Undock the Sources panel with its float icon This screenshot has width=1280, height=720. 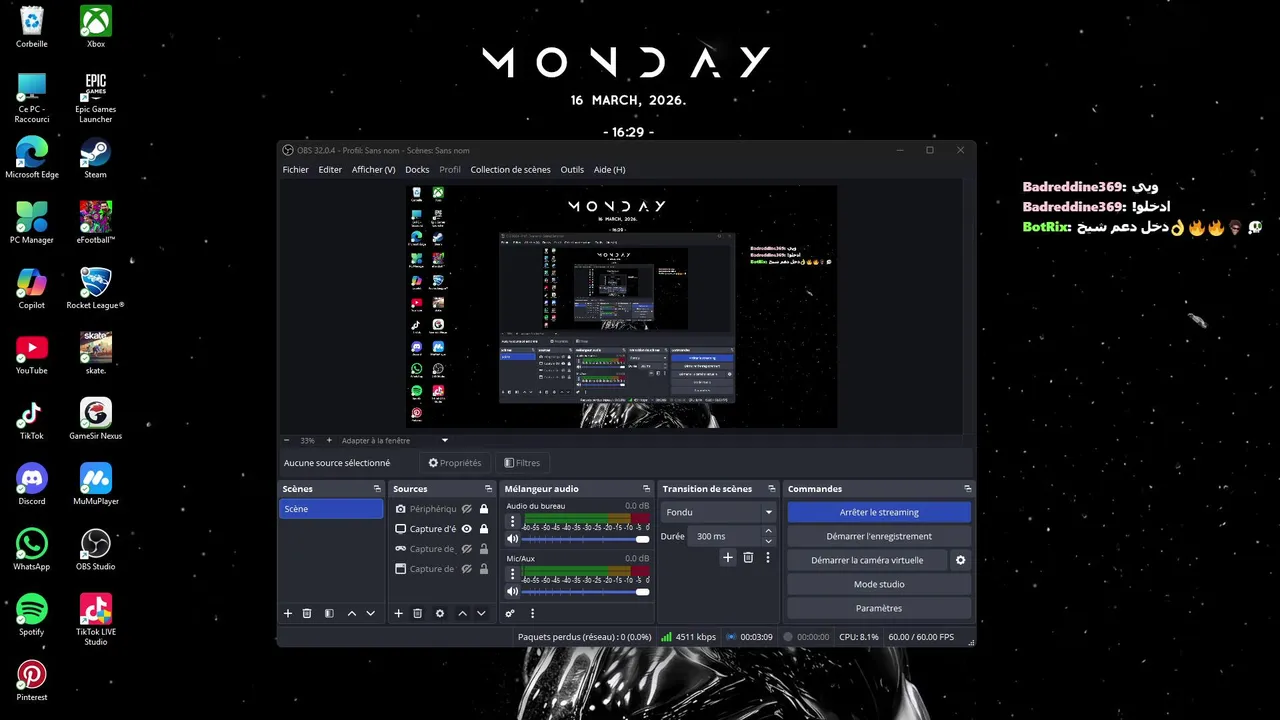[x=489, y=489]
